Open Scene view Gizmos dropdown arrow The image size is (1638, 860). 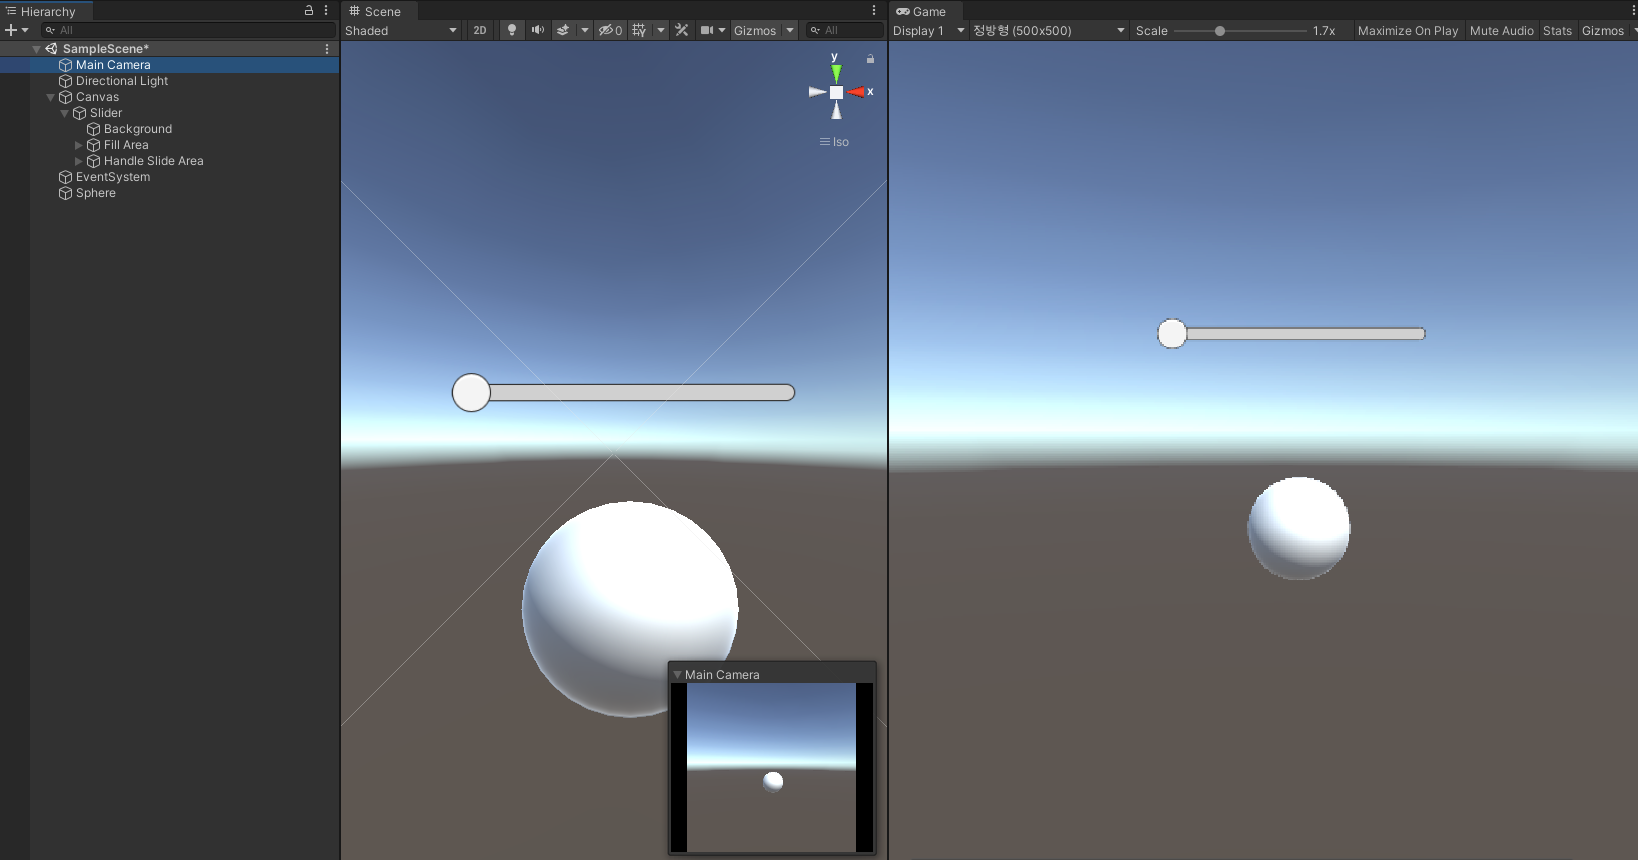point(790,30)
